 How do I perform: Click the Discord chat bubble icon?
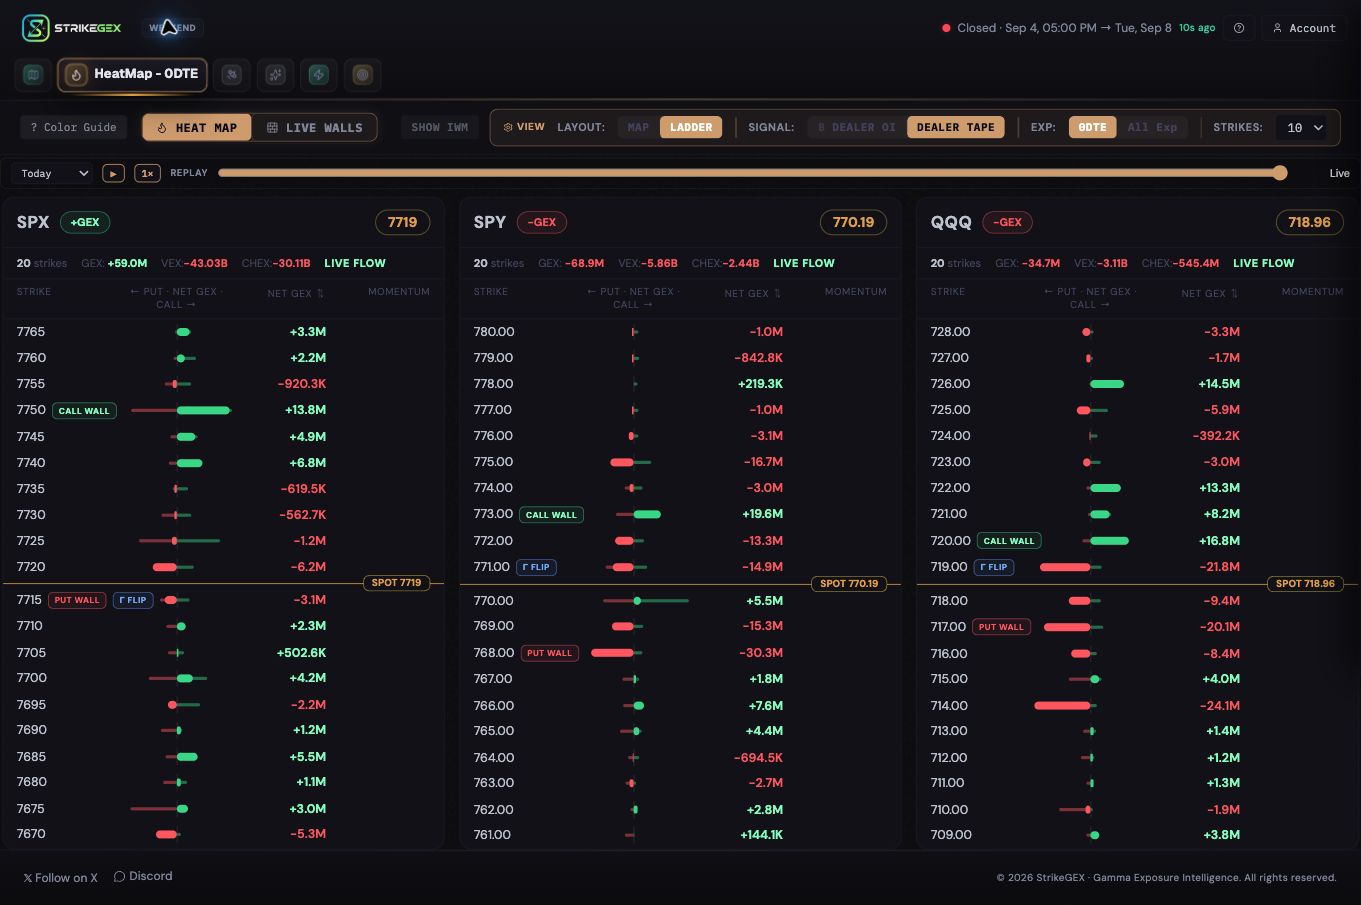click(x=119, y=876)
